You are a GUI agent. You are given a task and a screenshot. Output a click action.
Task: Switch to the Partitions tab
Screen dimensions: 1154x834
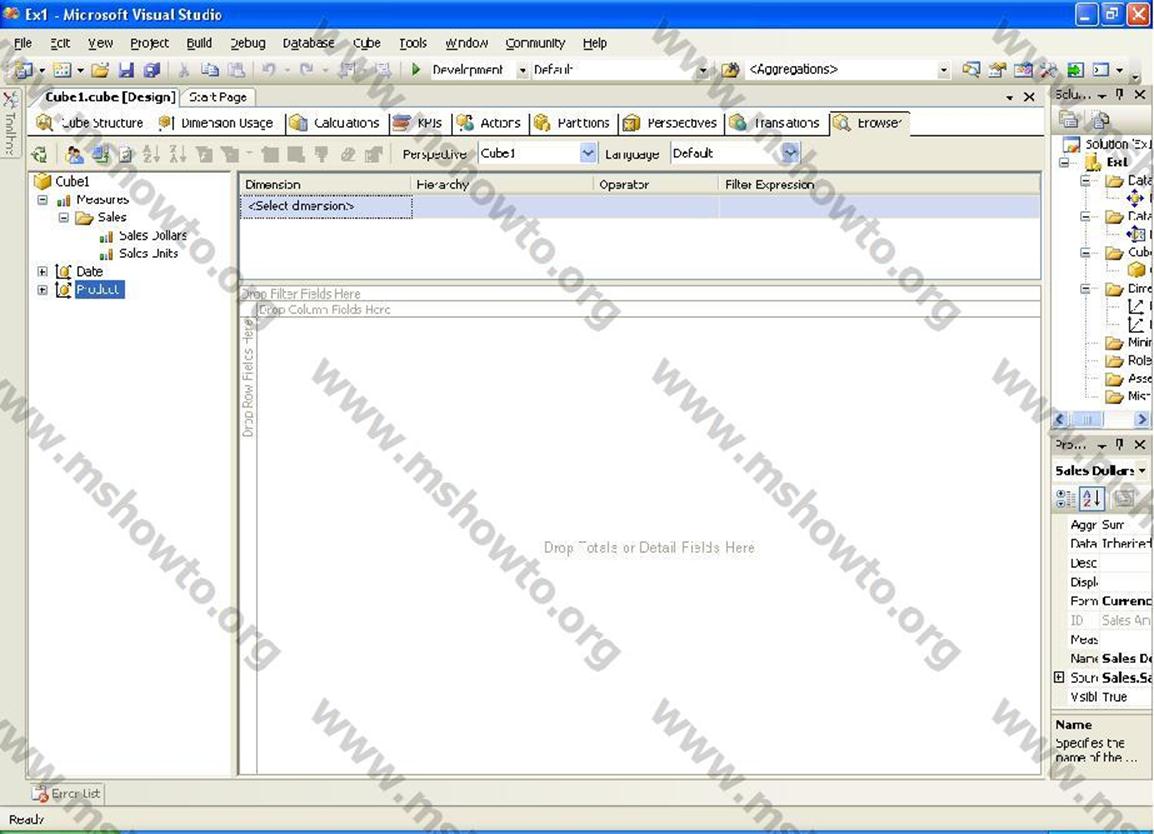[572, 123]
